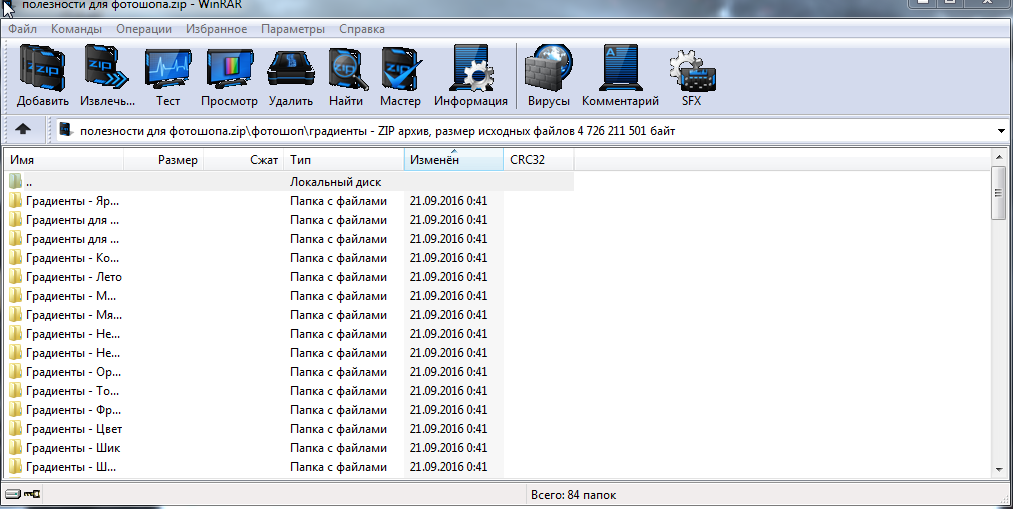
Task: Click the folder icon of Градиенты - Цвет
Action: [x=16, y=428]
